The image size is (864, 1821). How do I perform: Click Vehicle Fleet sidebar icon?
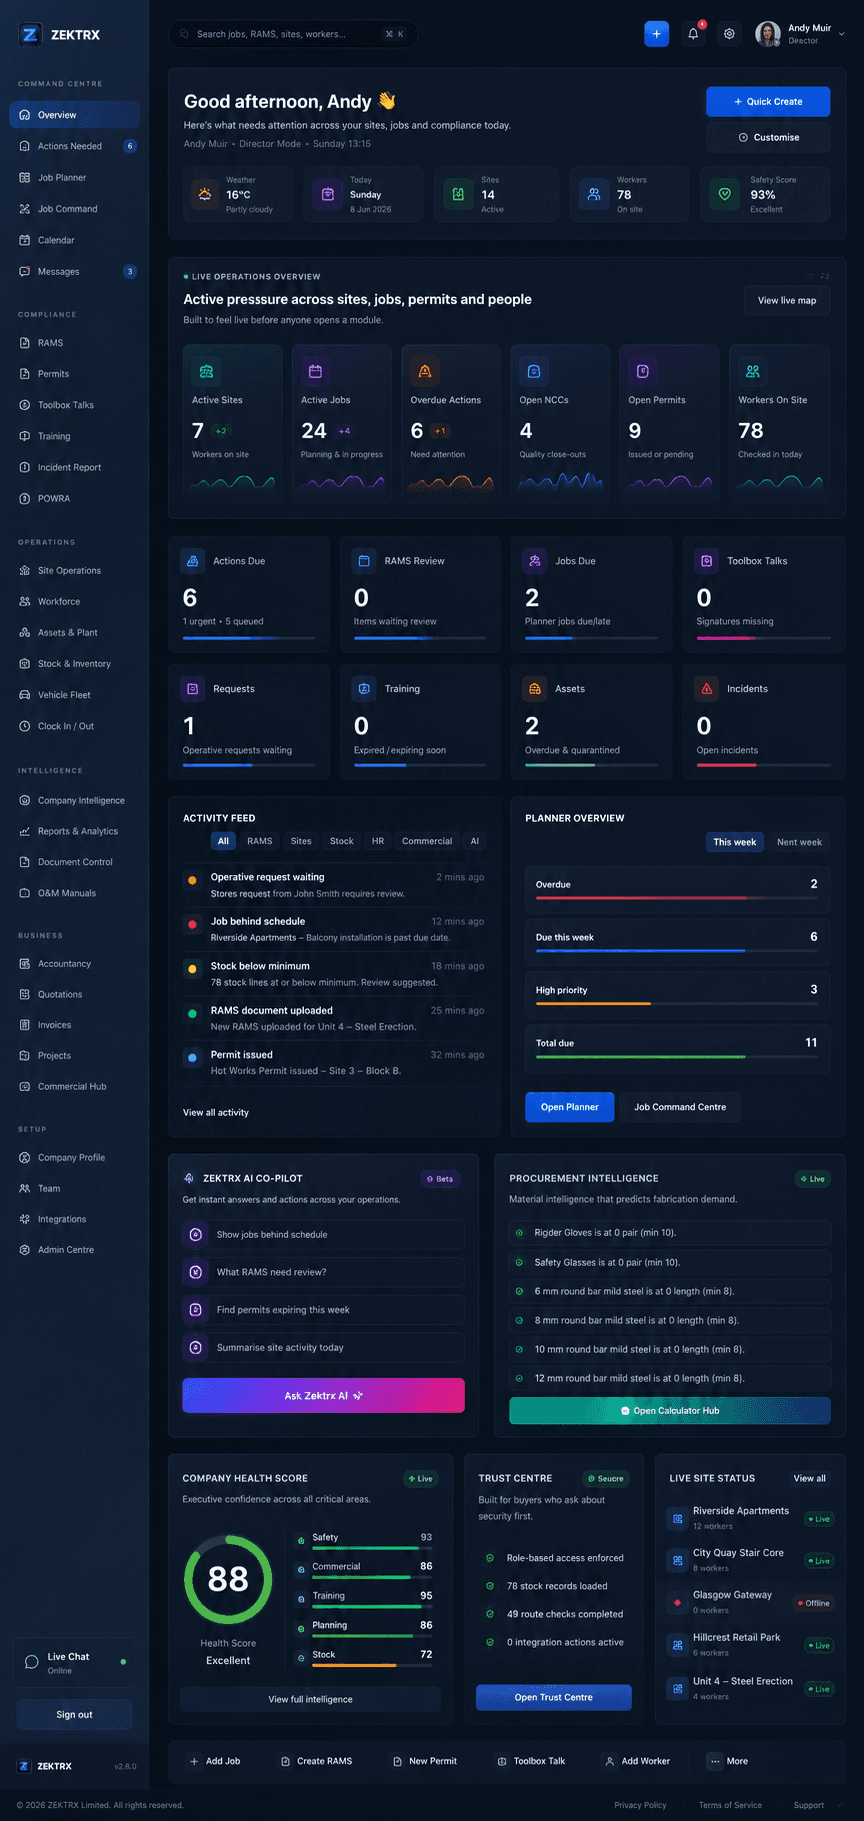pos(25,695)
